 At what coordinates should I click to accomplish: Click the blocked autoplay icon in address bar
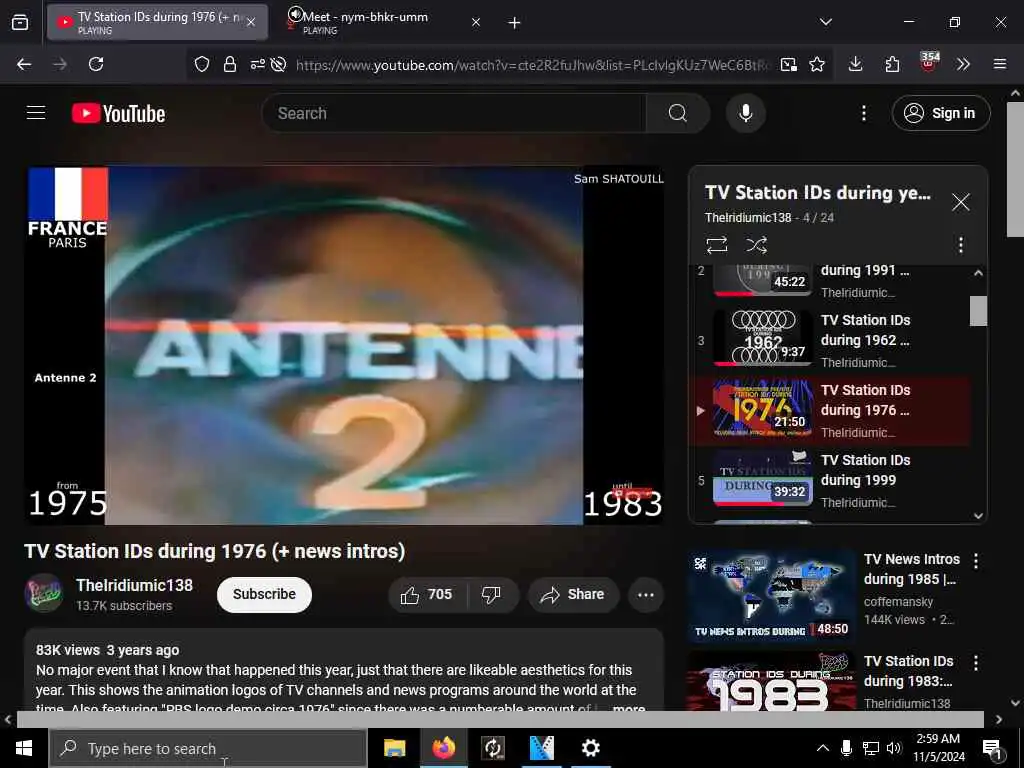tap(278, 64)
